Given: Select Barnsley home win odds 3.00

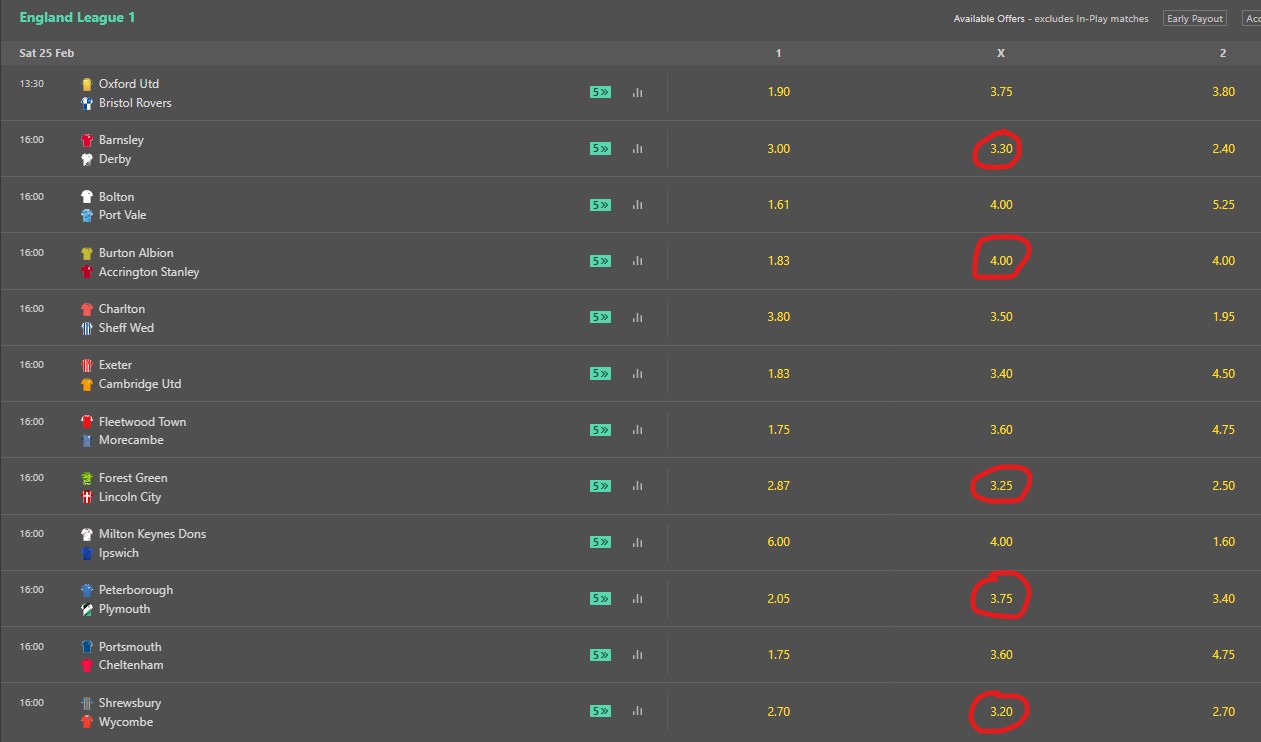Looking at the screenshot, I should [778, 149].
